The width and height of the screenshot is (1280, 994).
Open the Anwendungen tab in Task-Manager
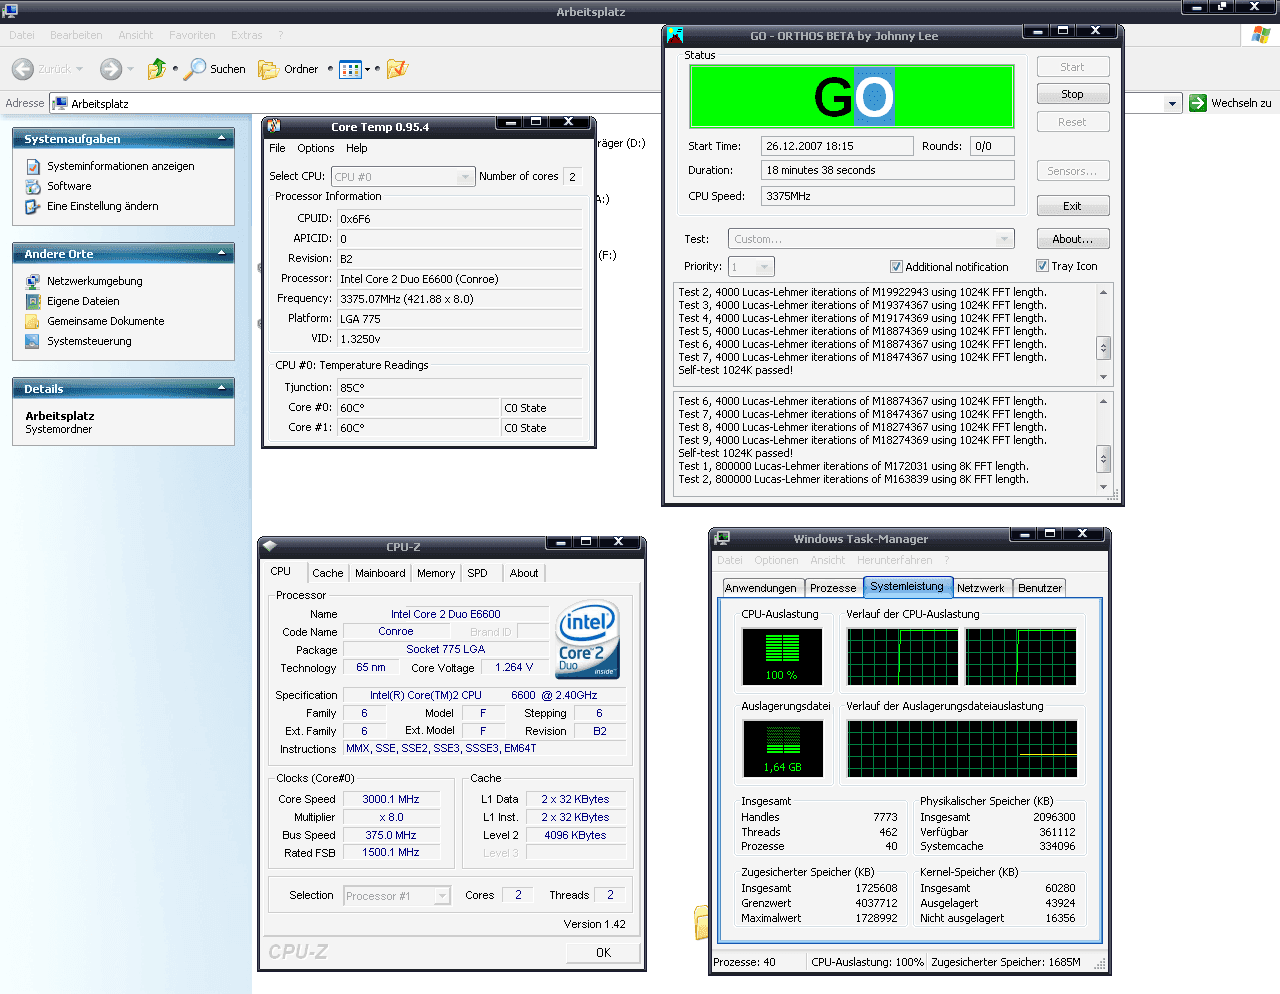click(x=761, y=588)
